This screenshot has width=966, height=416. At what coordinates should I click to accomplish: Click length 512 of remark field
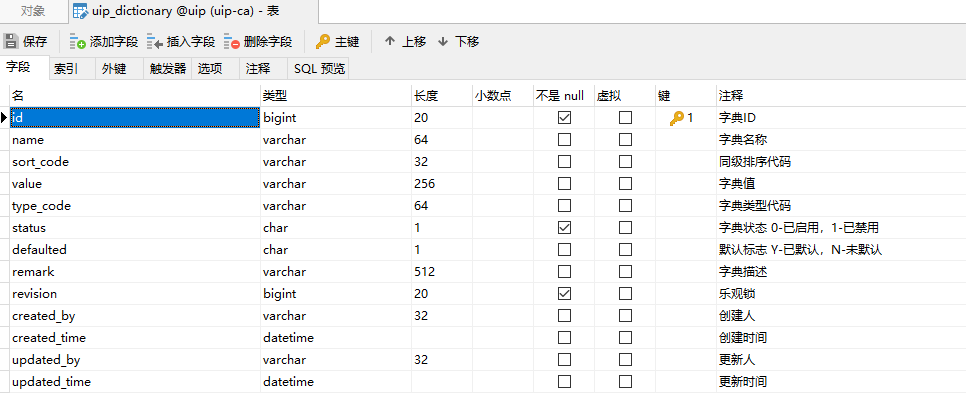pos(424,272)
